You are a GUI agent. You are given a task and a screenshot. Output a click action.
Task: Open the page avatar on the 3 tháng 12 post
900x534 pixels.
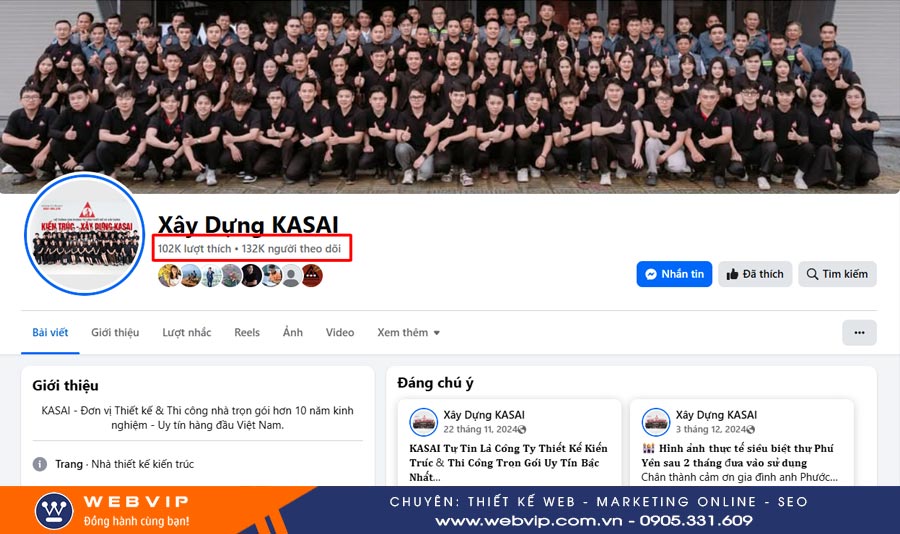pyautogui.click(x=655, y=422)
